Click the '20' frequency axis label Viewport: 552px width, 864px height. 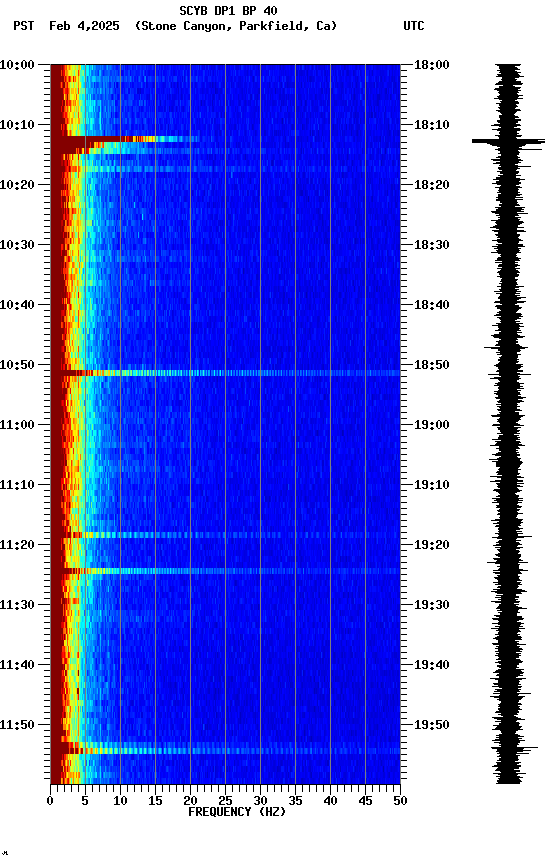coord(190,801)
